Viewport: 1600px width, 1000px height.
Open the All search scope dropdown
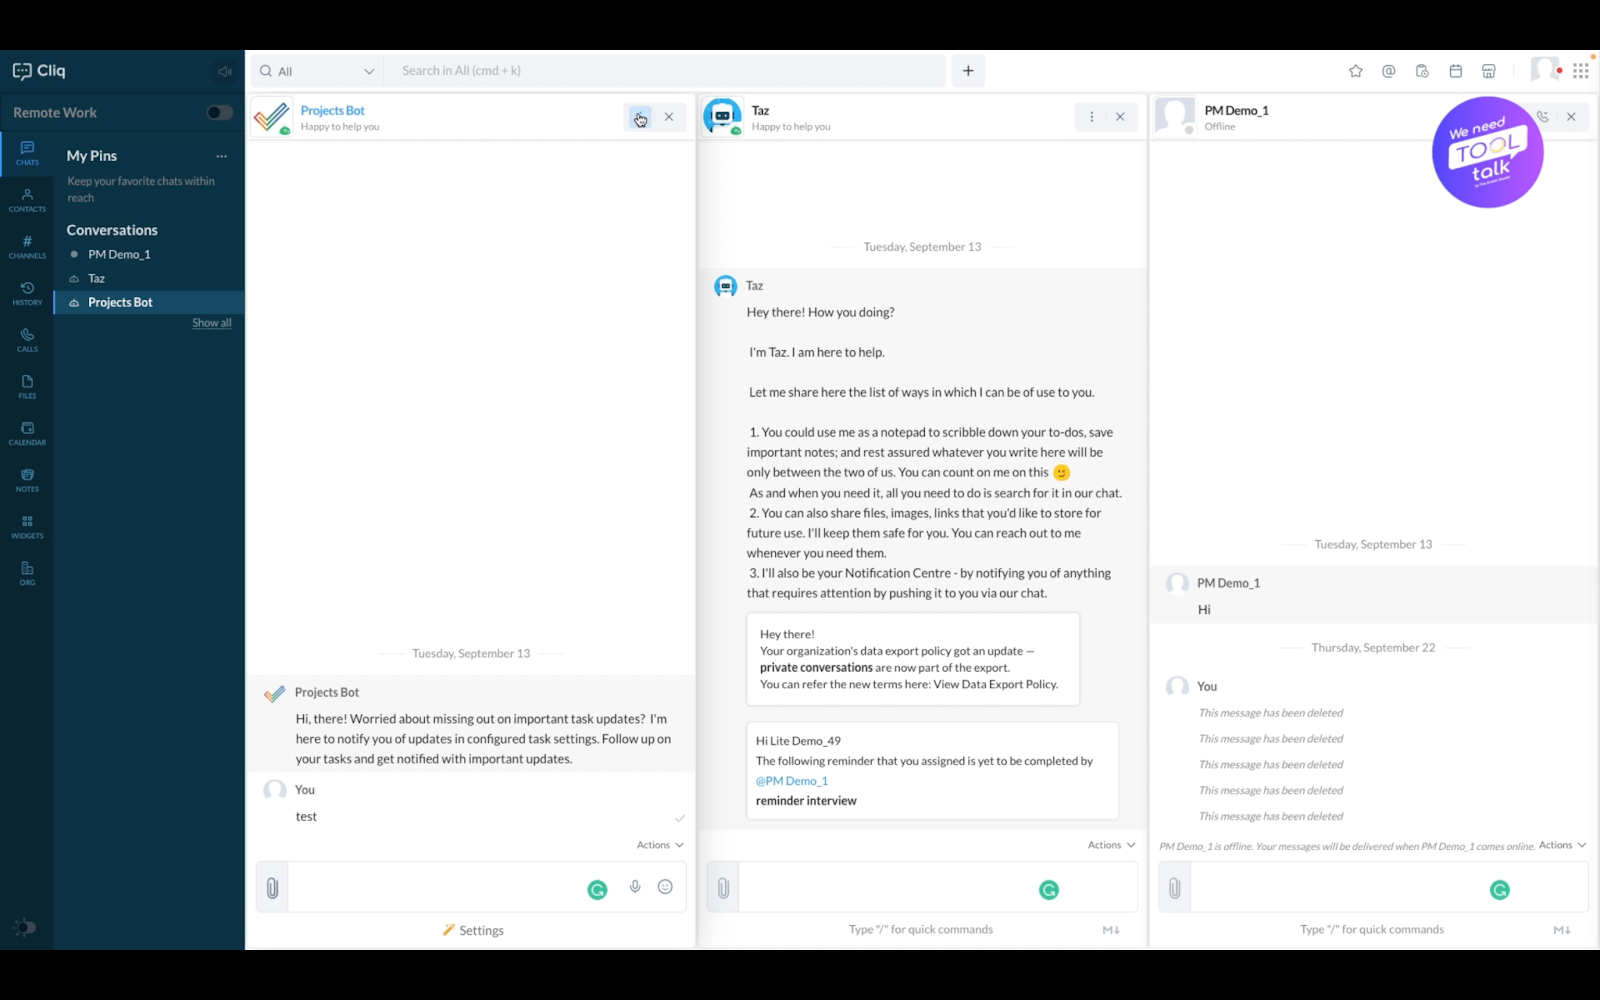coord(317,71)
